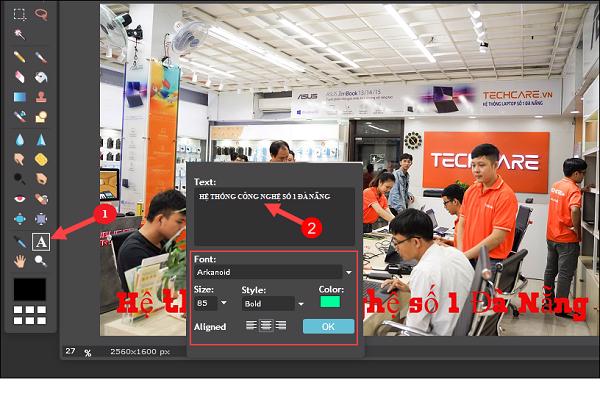Select the Smudge finger tool
Screen dimensions: 600x399
coord(20,159)
